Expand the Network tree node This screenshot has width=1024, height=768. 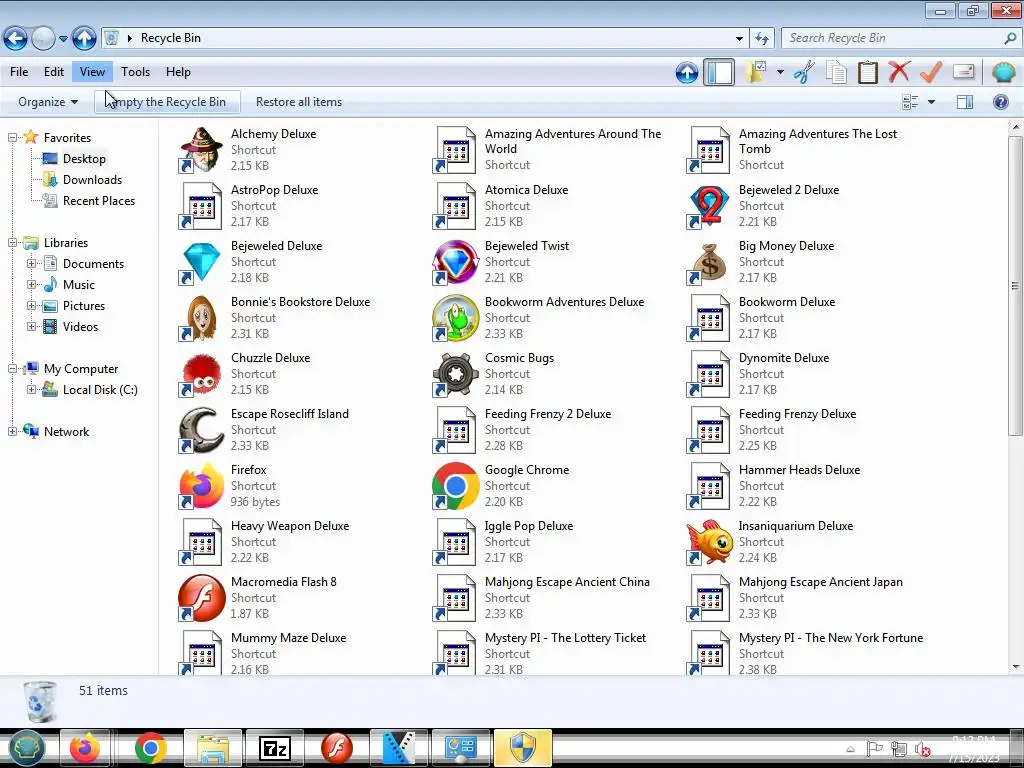point(12,431)
